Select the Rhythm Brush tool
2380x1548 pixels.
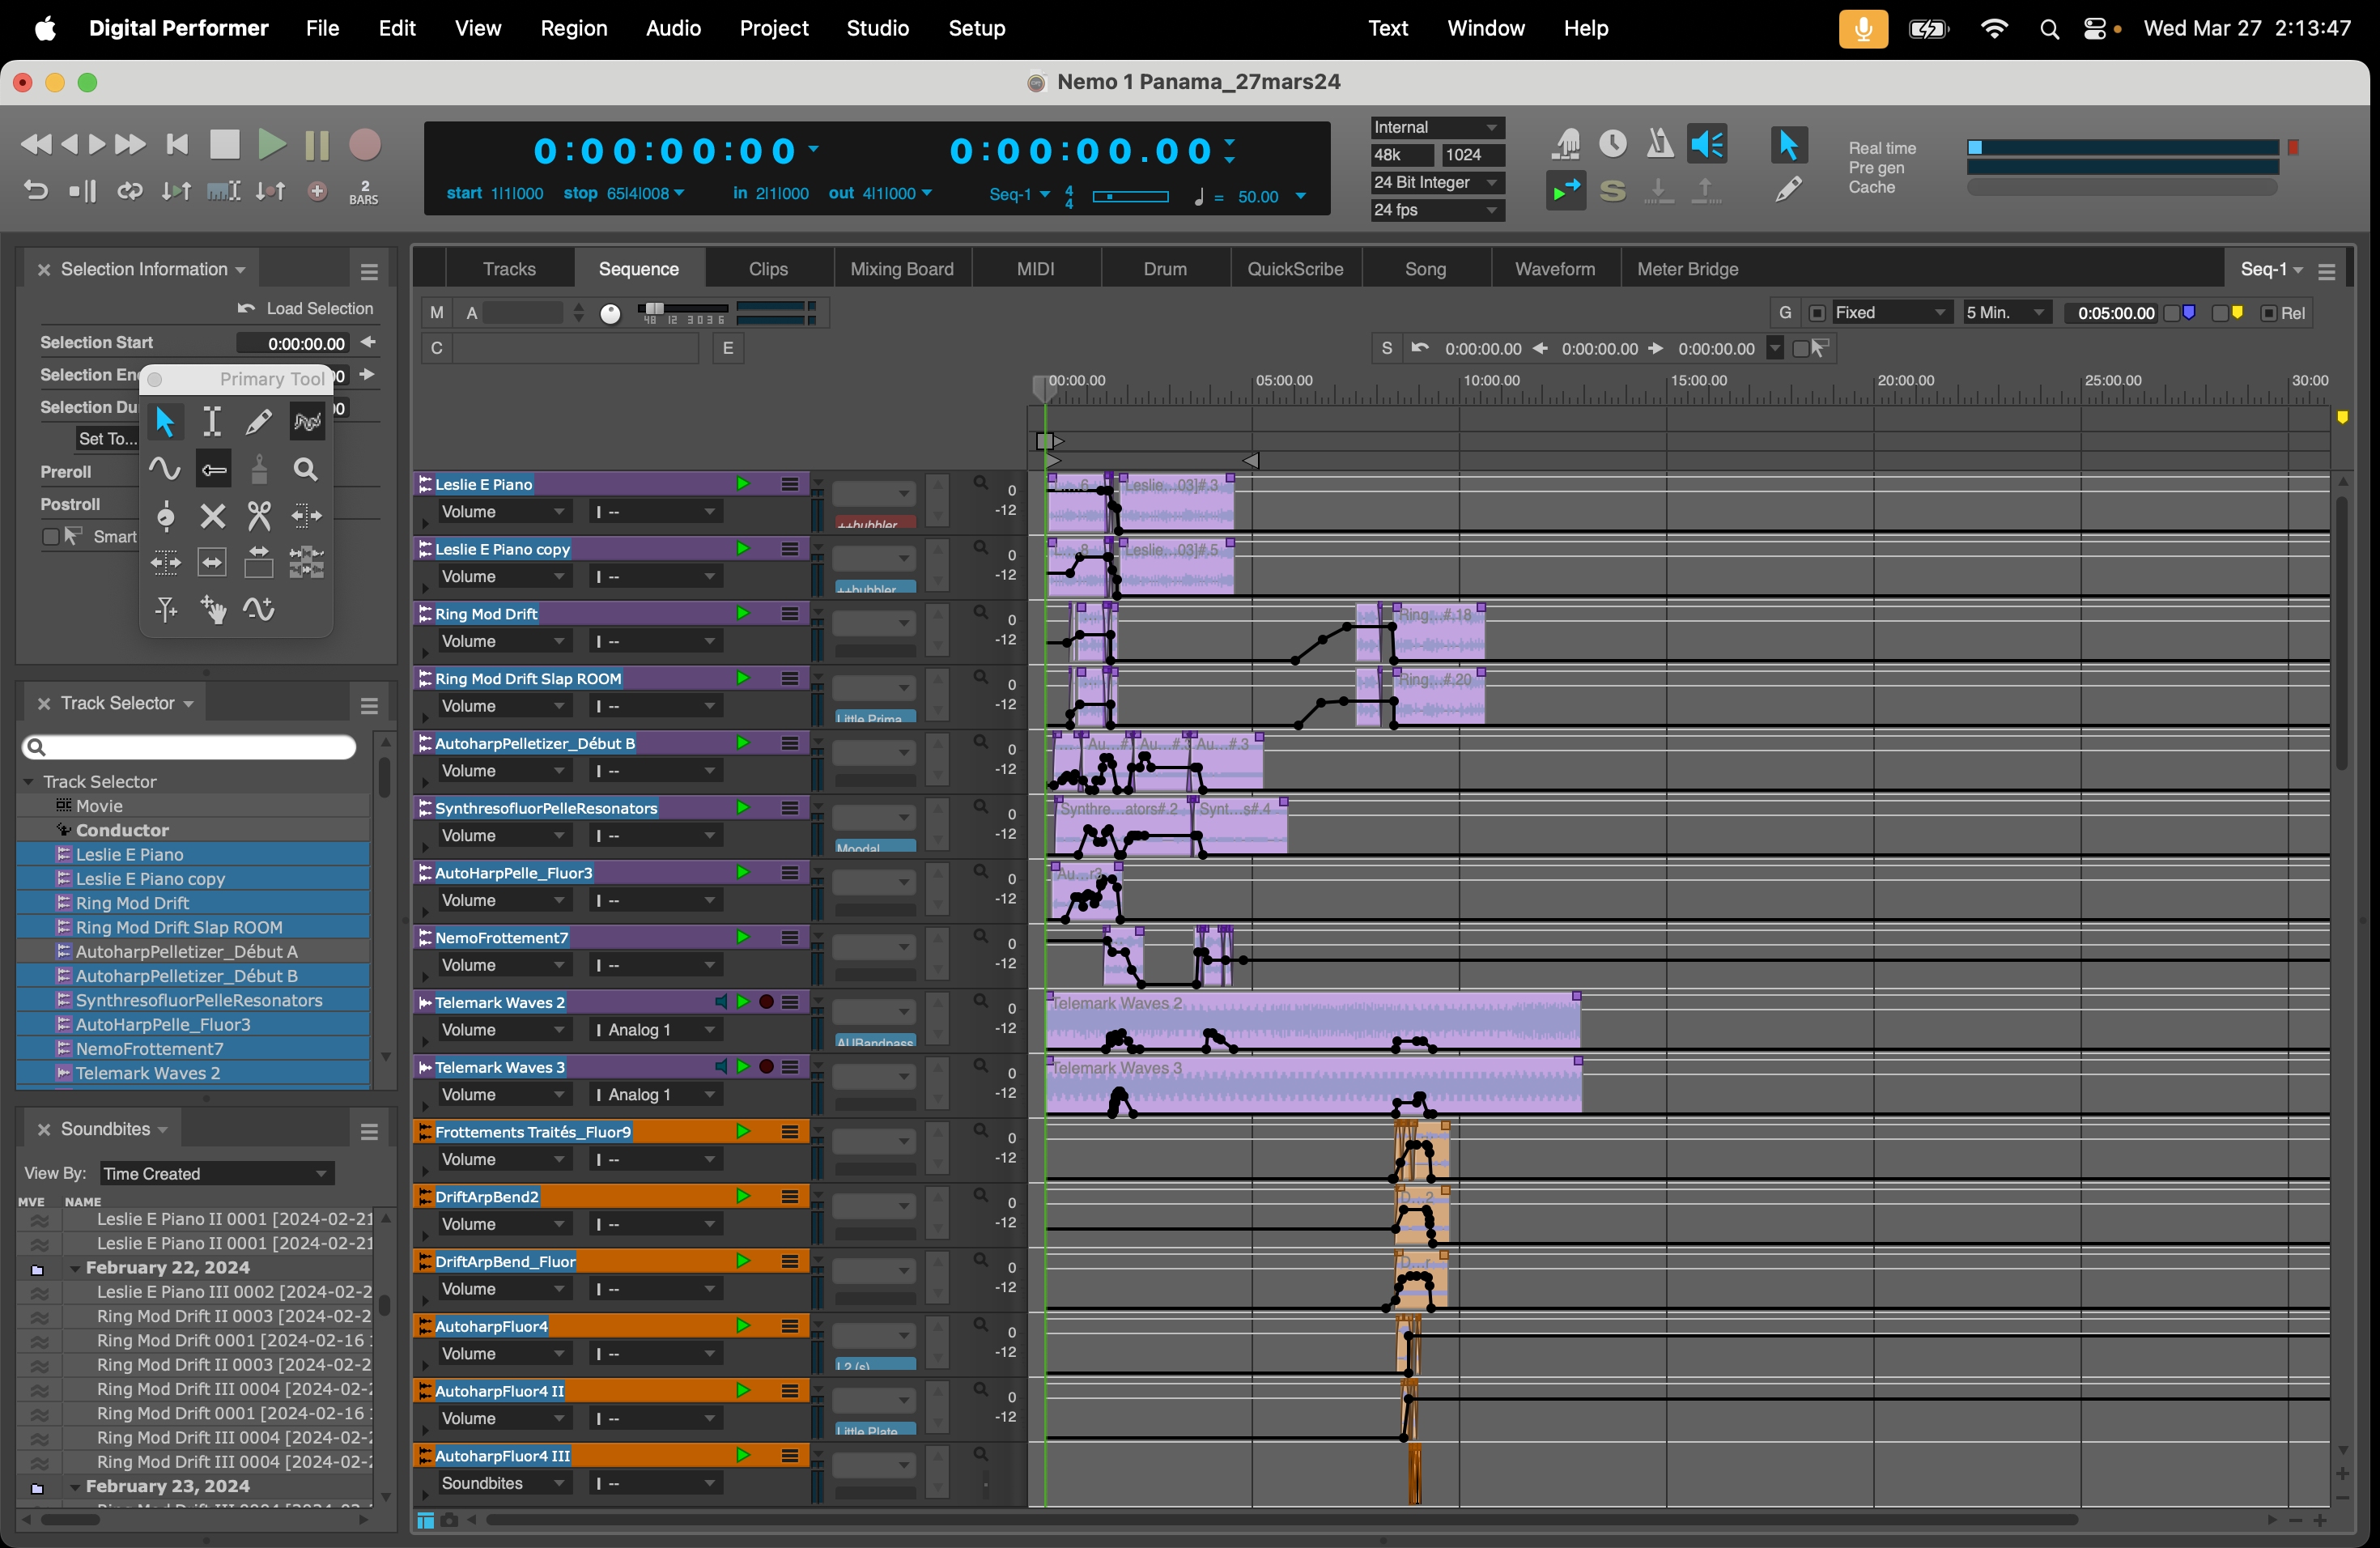pyautogui.click(x=259, y=468)
